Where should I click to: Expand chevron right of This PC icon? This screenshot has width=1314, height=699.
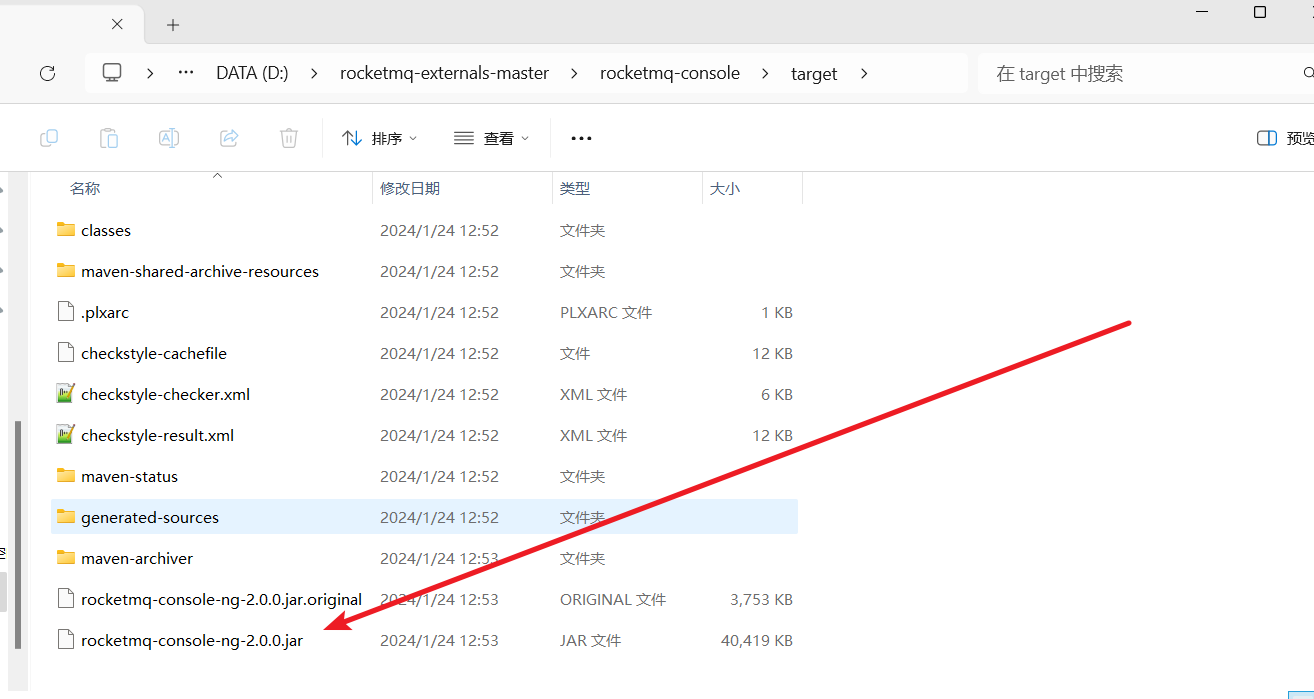150,73
